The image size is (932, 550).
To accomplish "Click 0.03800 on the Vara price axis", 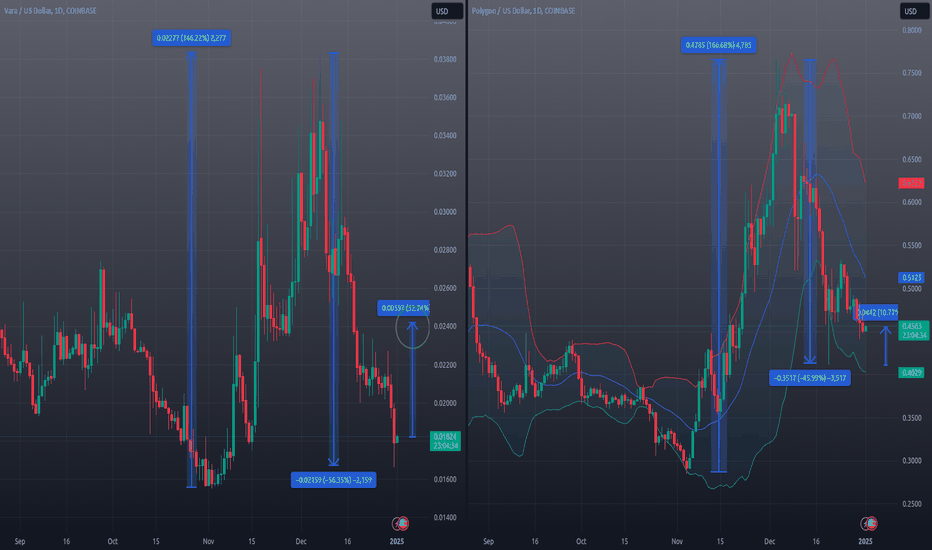I will [445, 59].
